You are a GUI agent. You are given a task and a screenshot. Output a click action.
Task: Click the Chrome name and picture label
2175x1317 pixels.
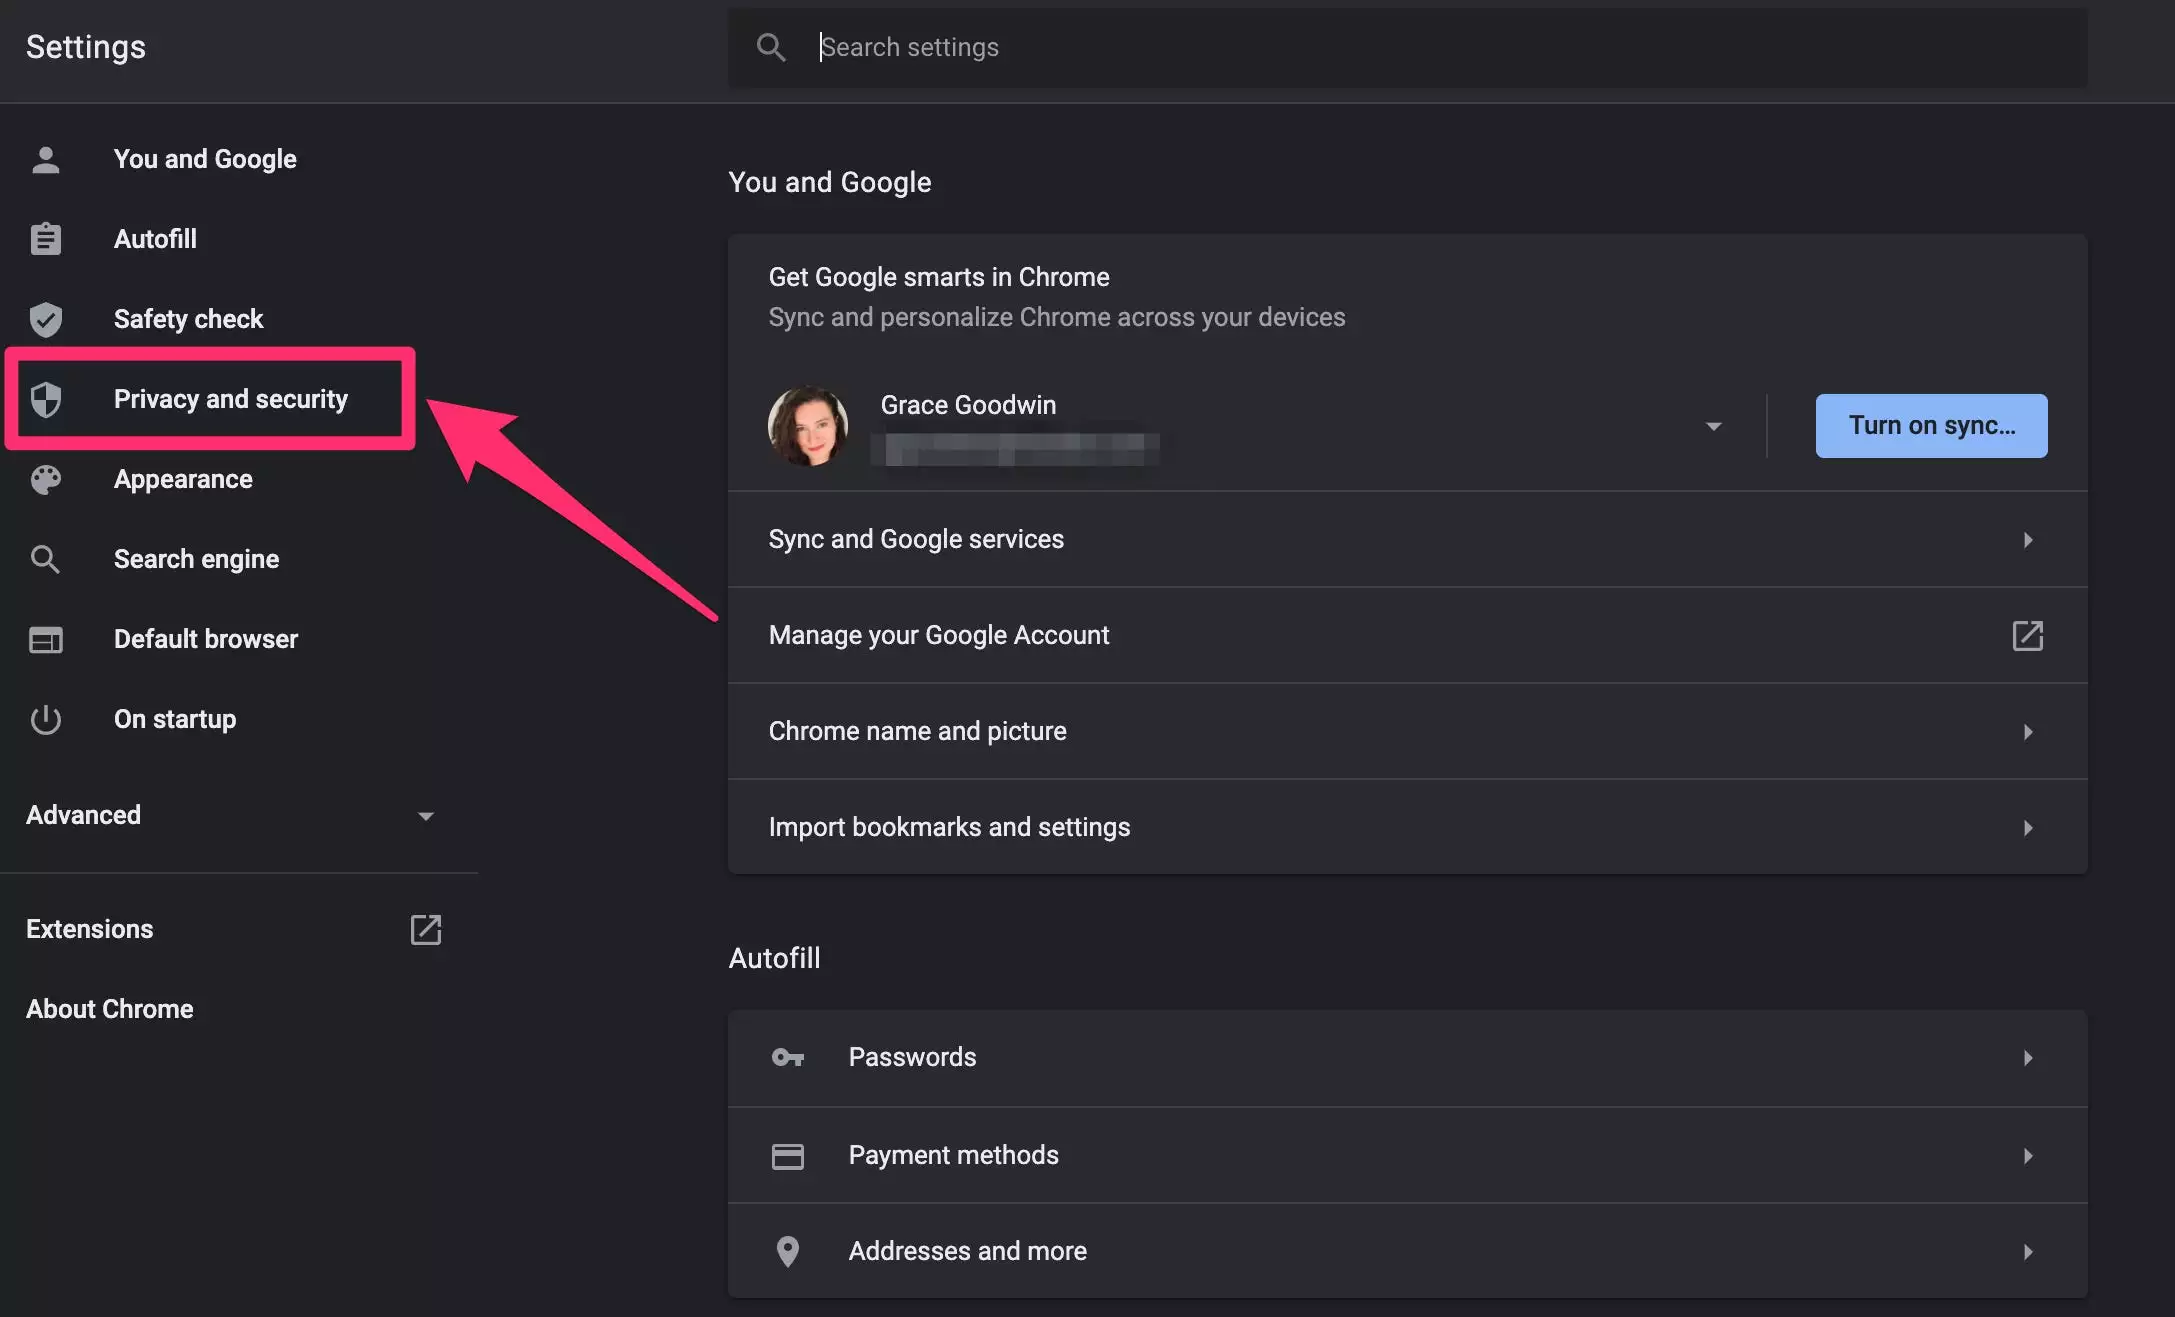tap(917, 731)
